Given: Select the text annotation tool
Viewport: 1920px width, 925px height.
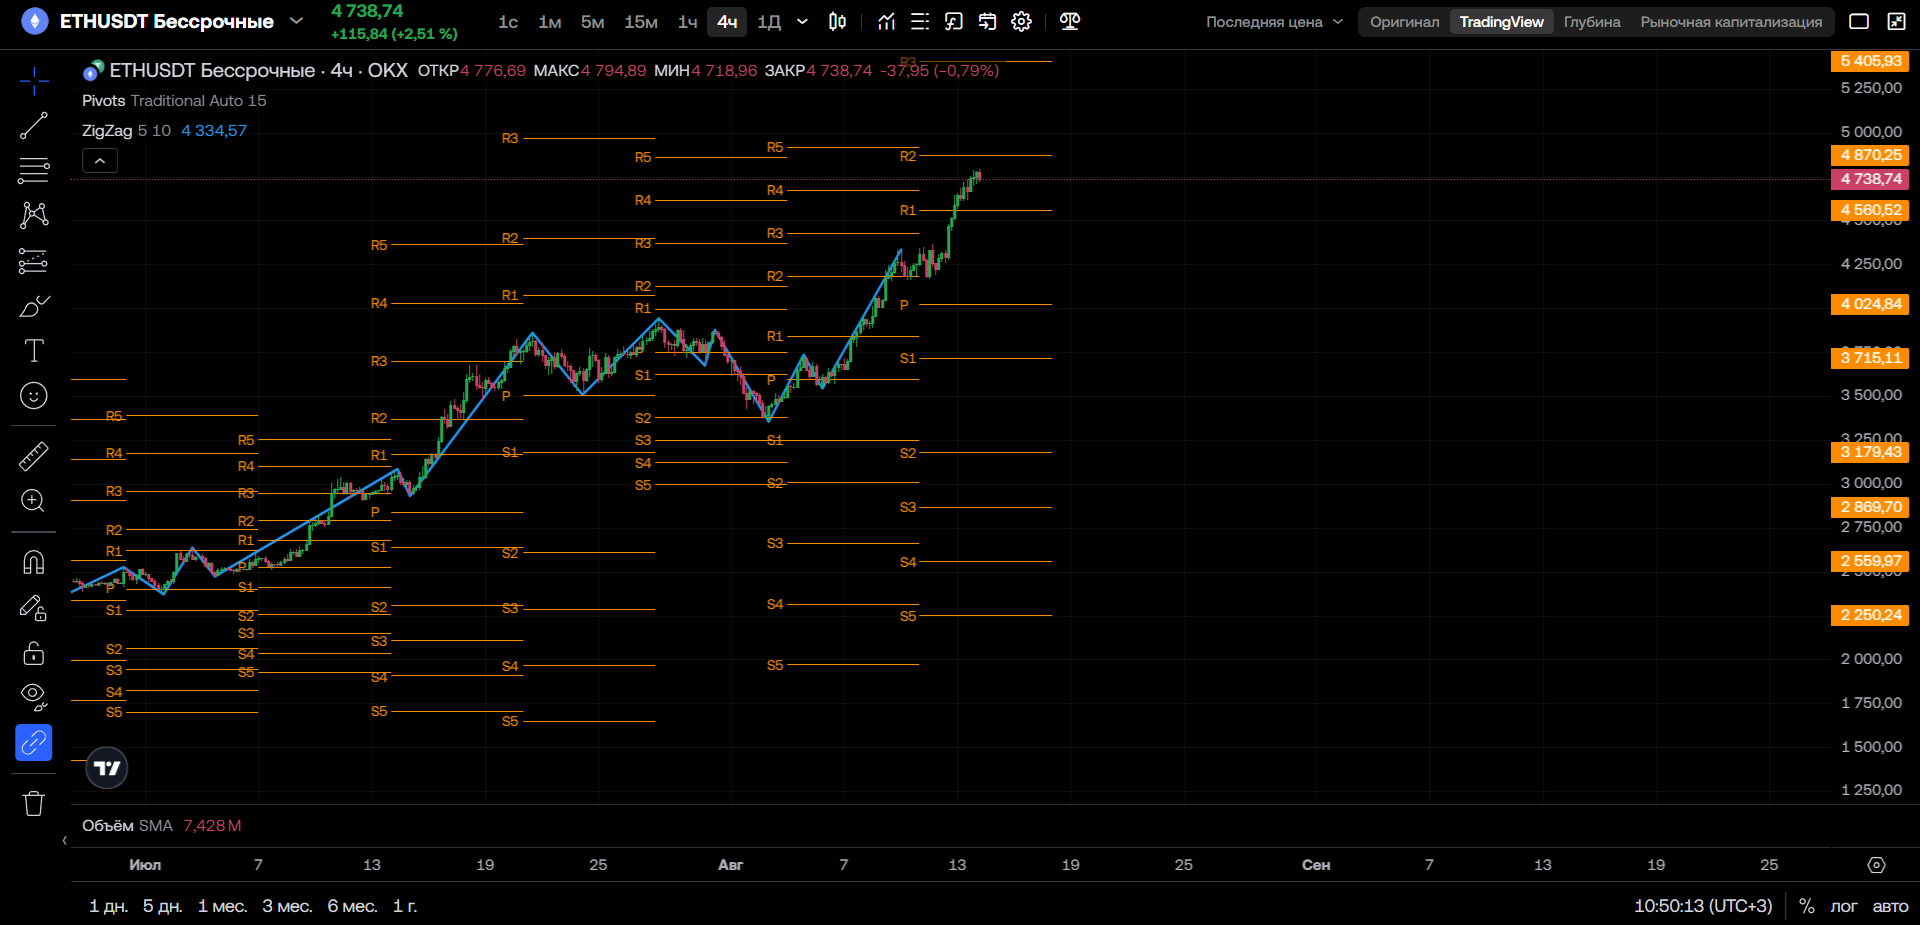Looking at the screenshot, I should click(34, 351).
